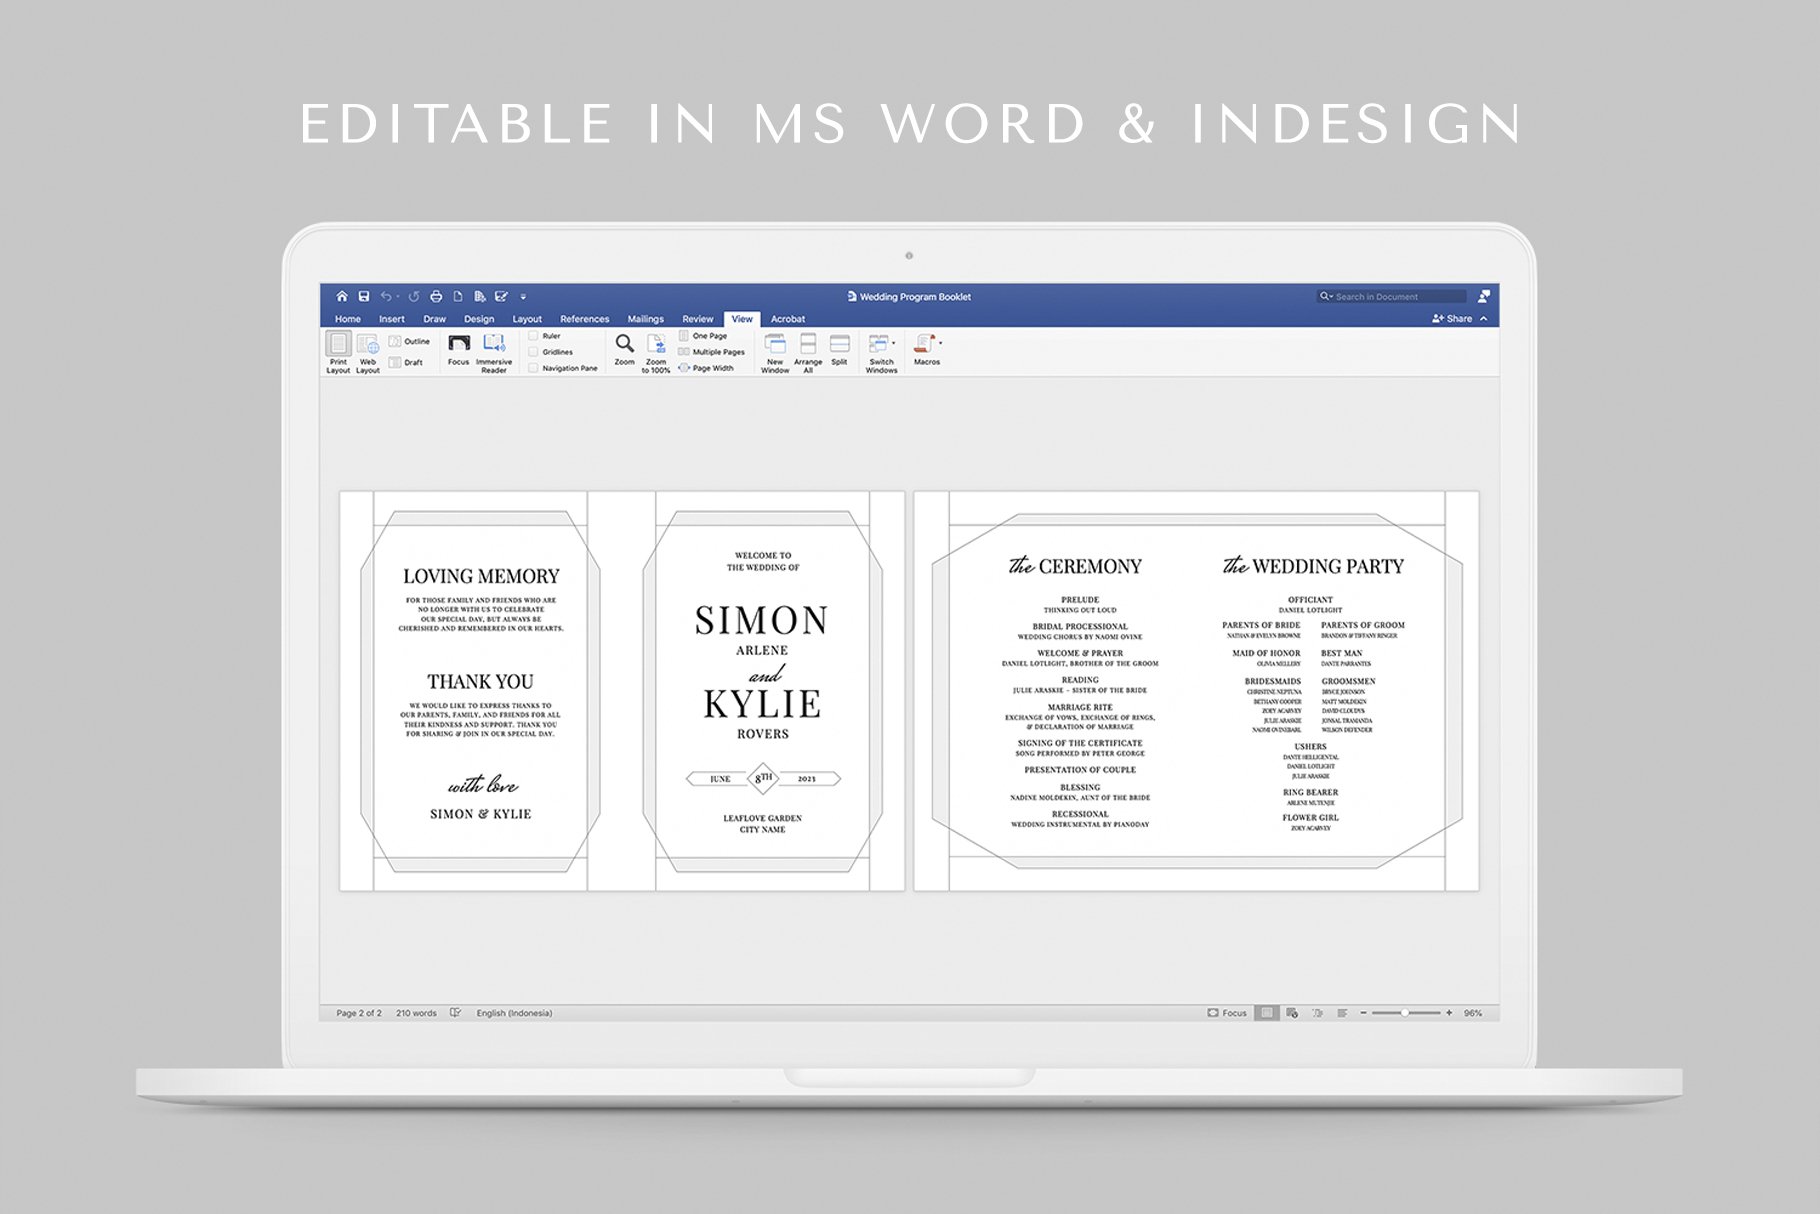1820x1214 pixels.
Task: Open the Review tab
Action: click(698, 319)
